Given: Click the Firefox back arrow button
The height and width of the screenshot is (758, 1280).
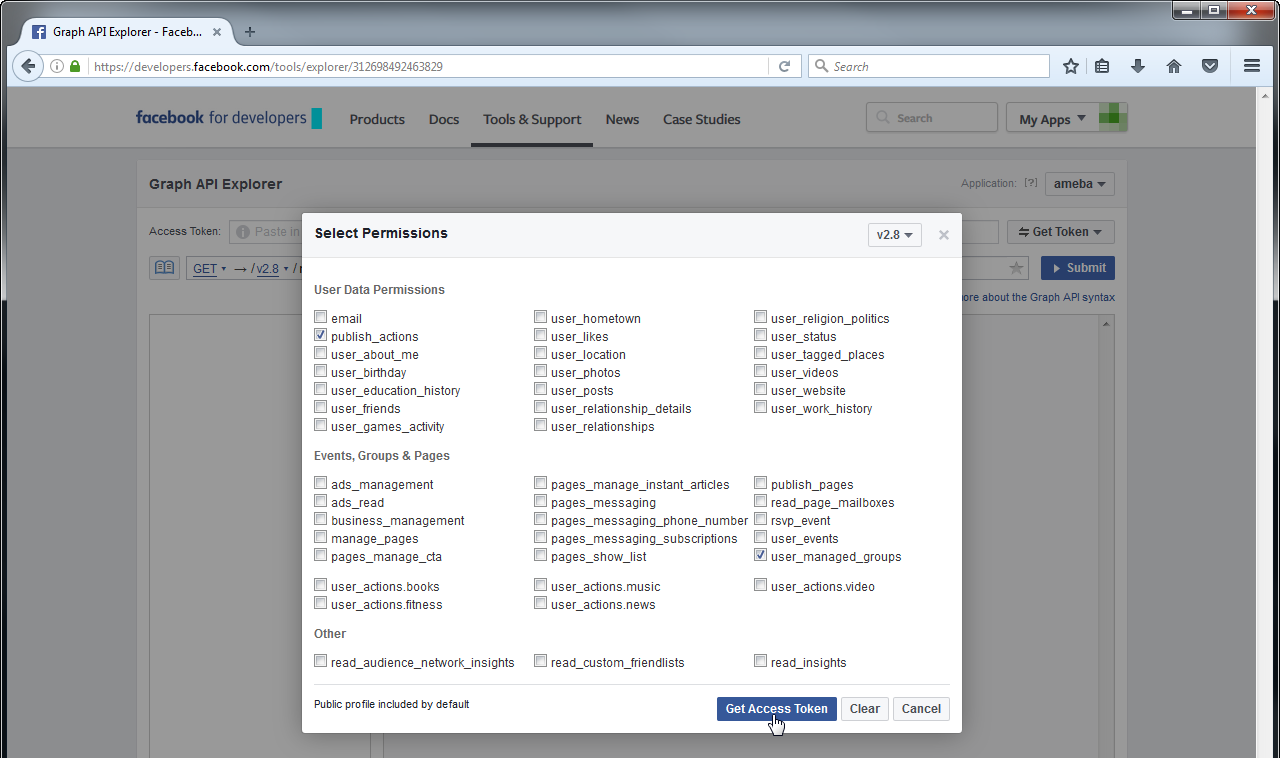Looking at the screenshot, I should (28, 66).
